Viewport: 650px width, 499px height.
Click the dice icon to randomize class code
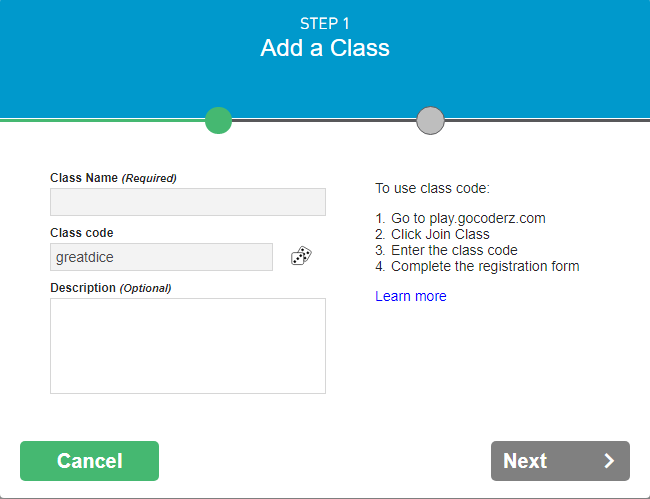click(x=301, y=257)
